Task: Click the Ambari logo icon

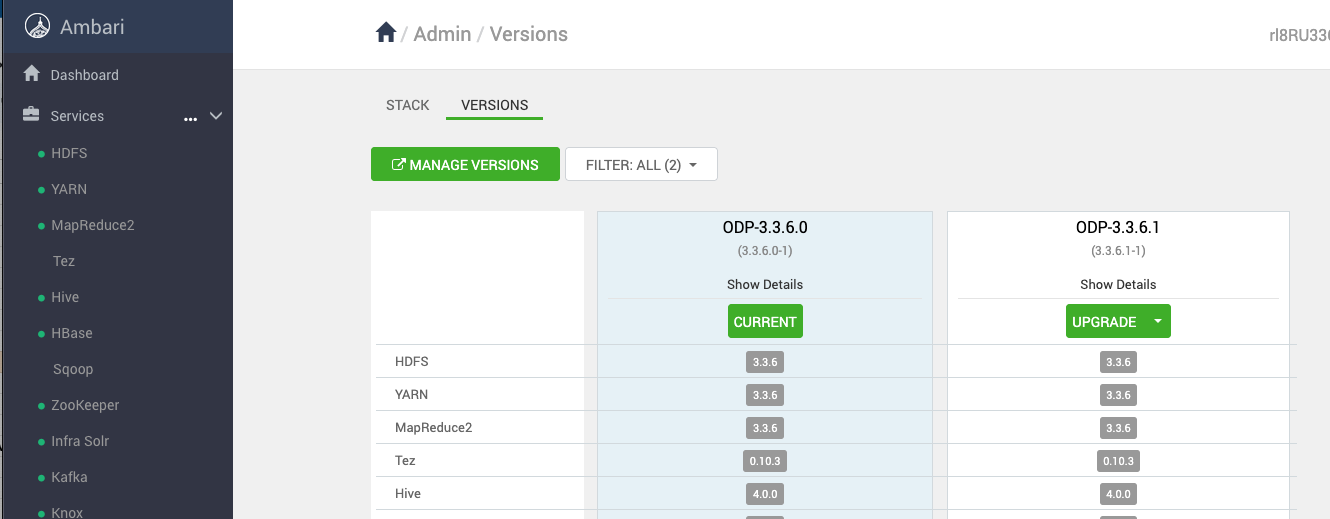Action: pos(37,27)
